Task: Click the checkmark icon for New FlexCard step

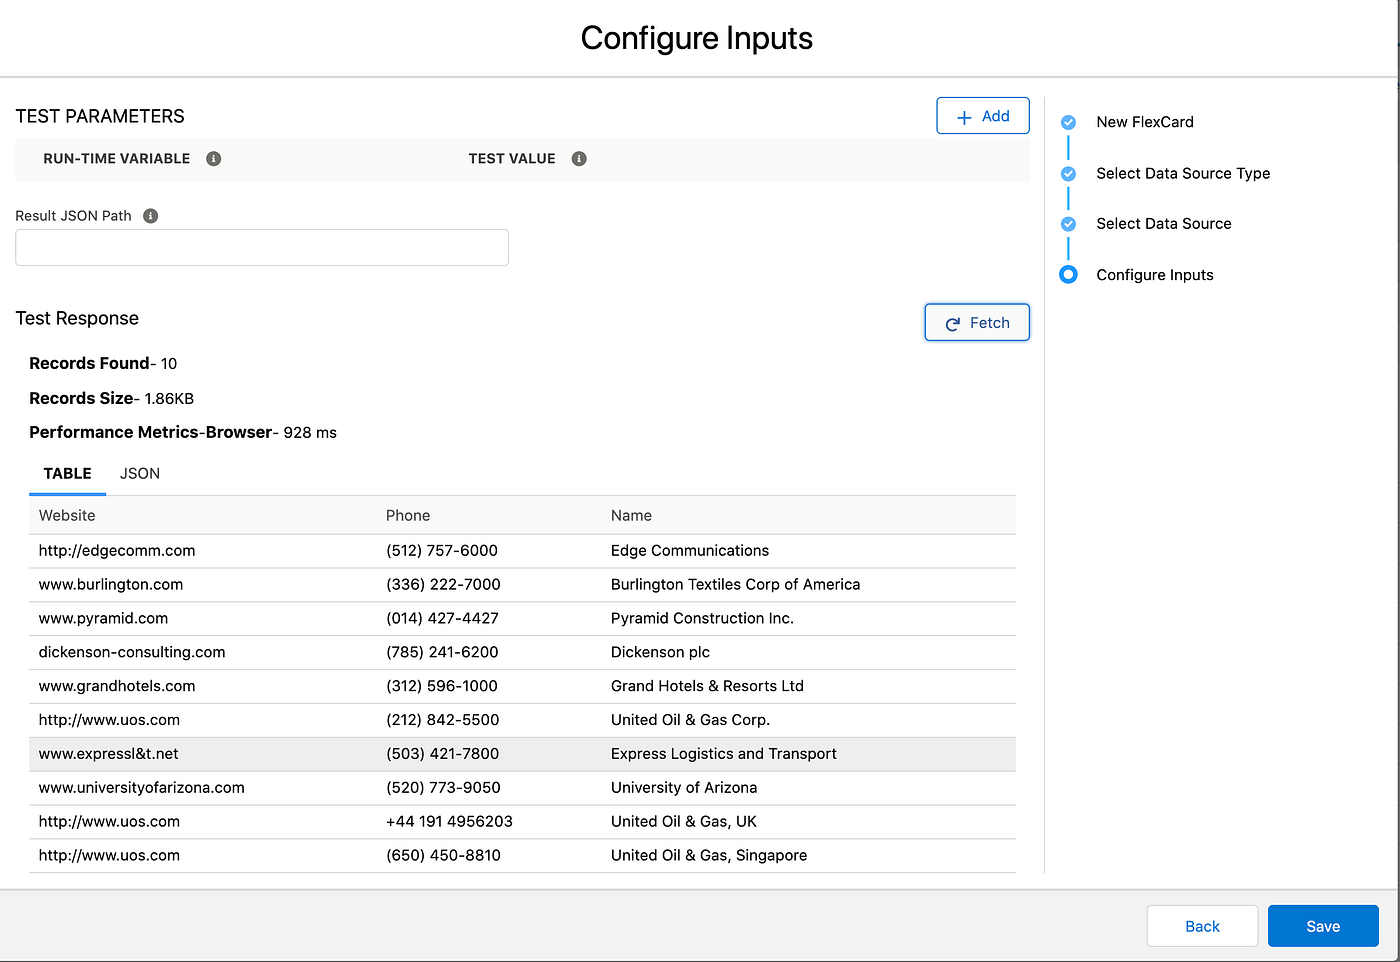Action: click(1068, 121)
